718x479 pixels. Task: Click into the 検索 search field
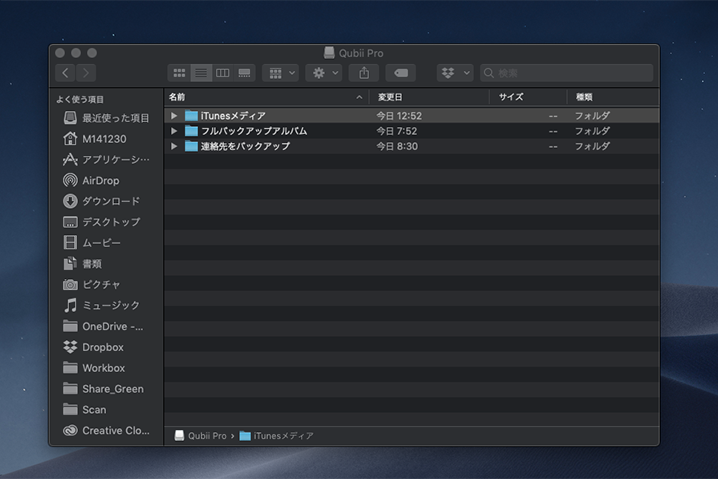coord(566,73)
